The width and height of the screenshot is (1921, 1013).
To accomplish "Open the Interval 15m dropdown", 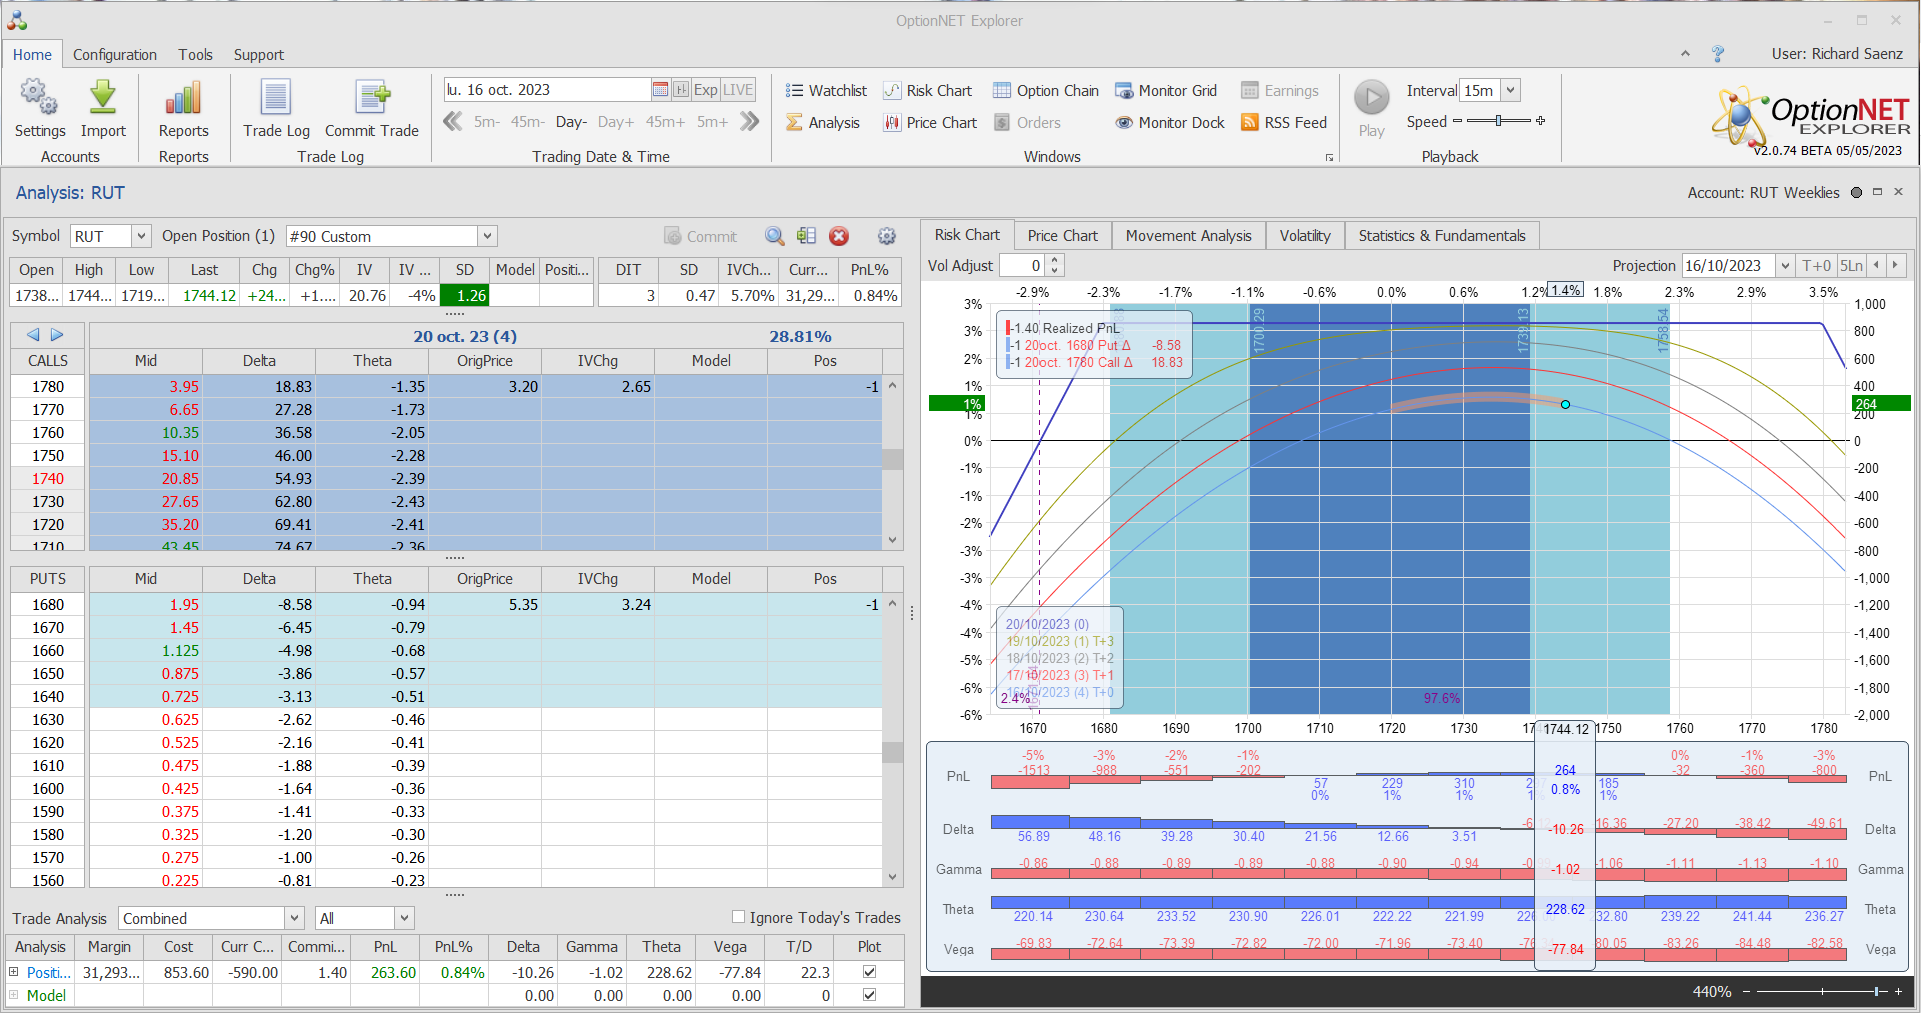I will click(1510, 90).
